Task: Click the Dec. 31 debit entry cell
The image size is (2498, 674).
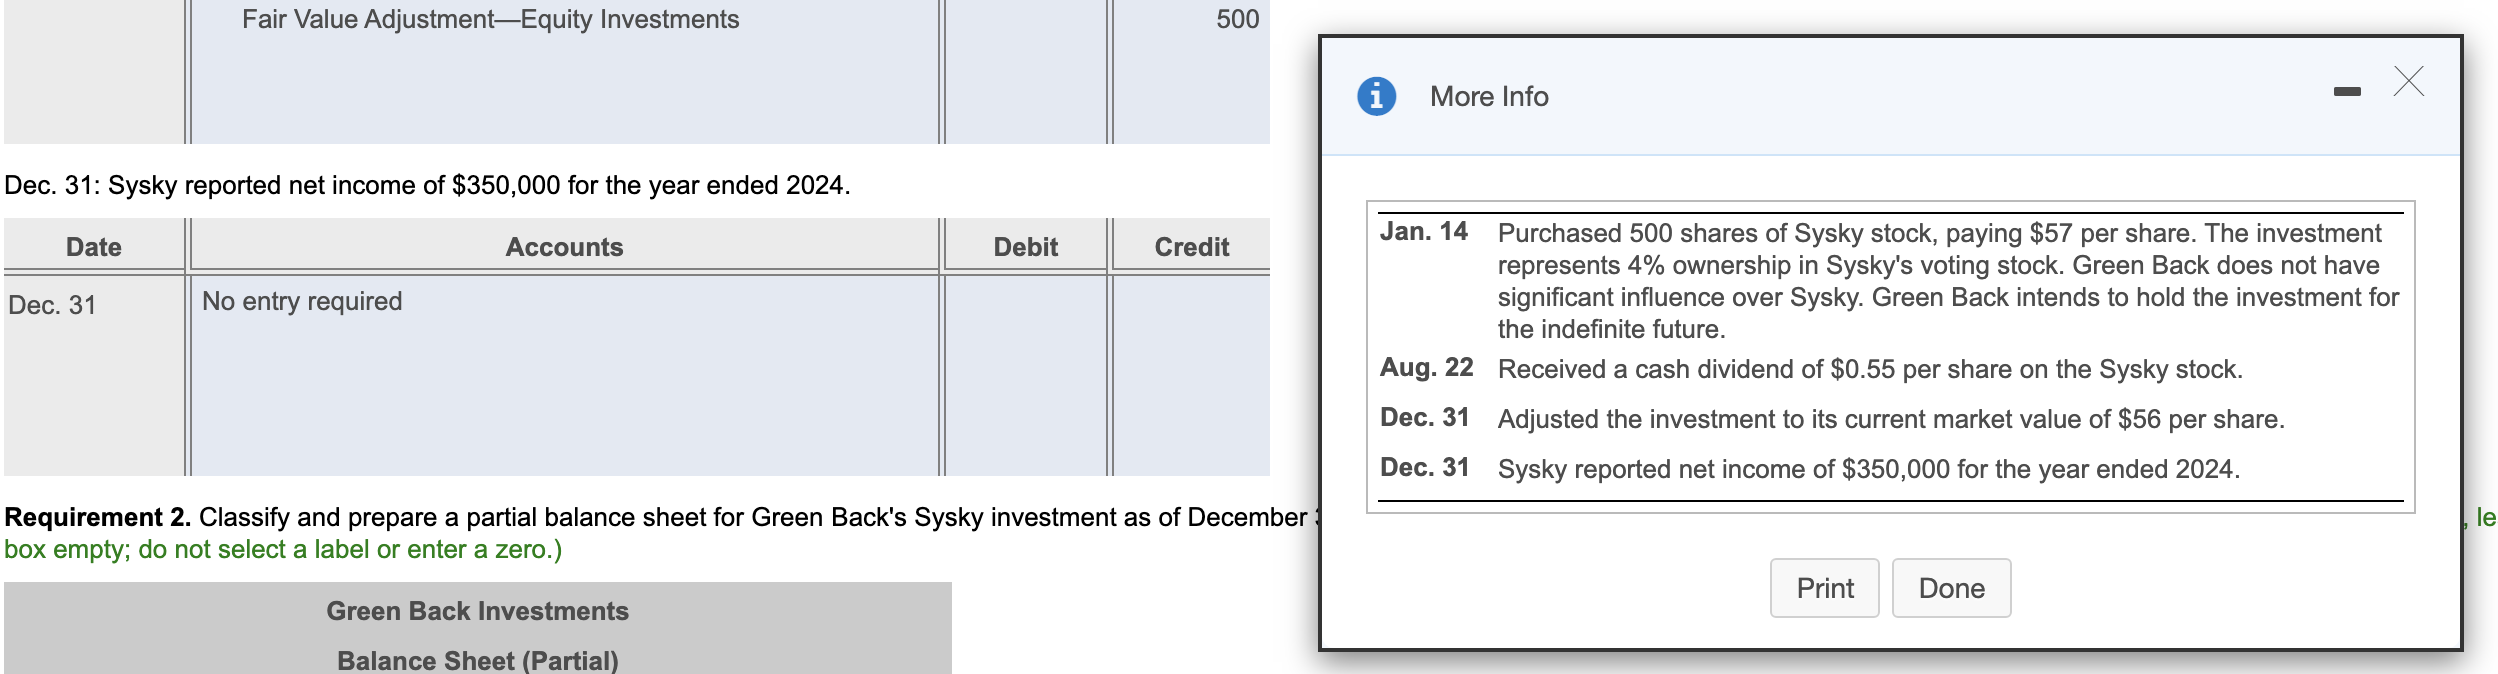Action: (x=1025, y=375)
